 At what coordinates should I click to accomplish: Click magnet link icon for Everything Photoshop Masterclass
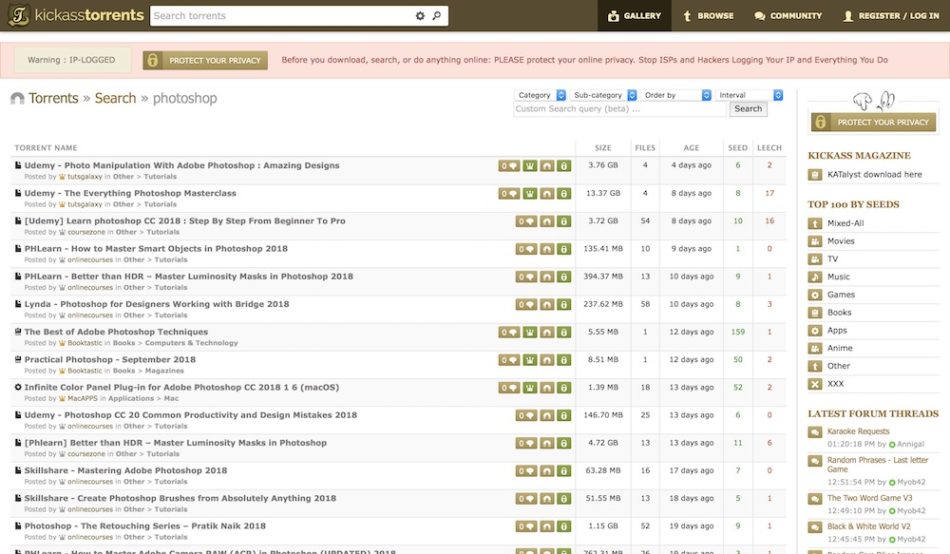(546, 194)
